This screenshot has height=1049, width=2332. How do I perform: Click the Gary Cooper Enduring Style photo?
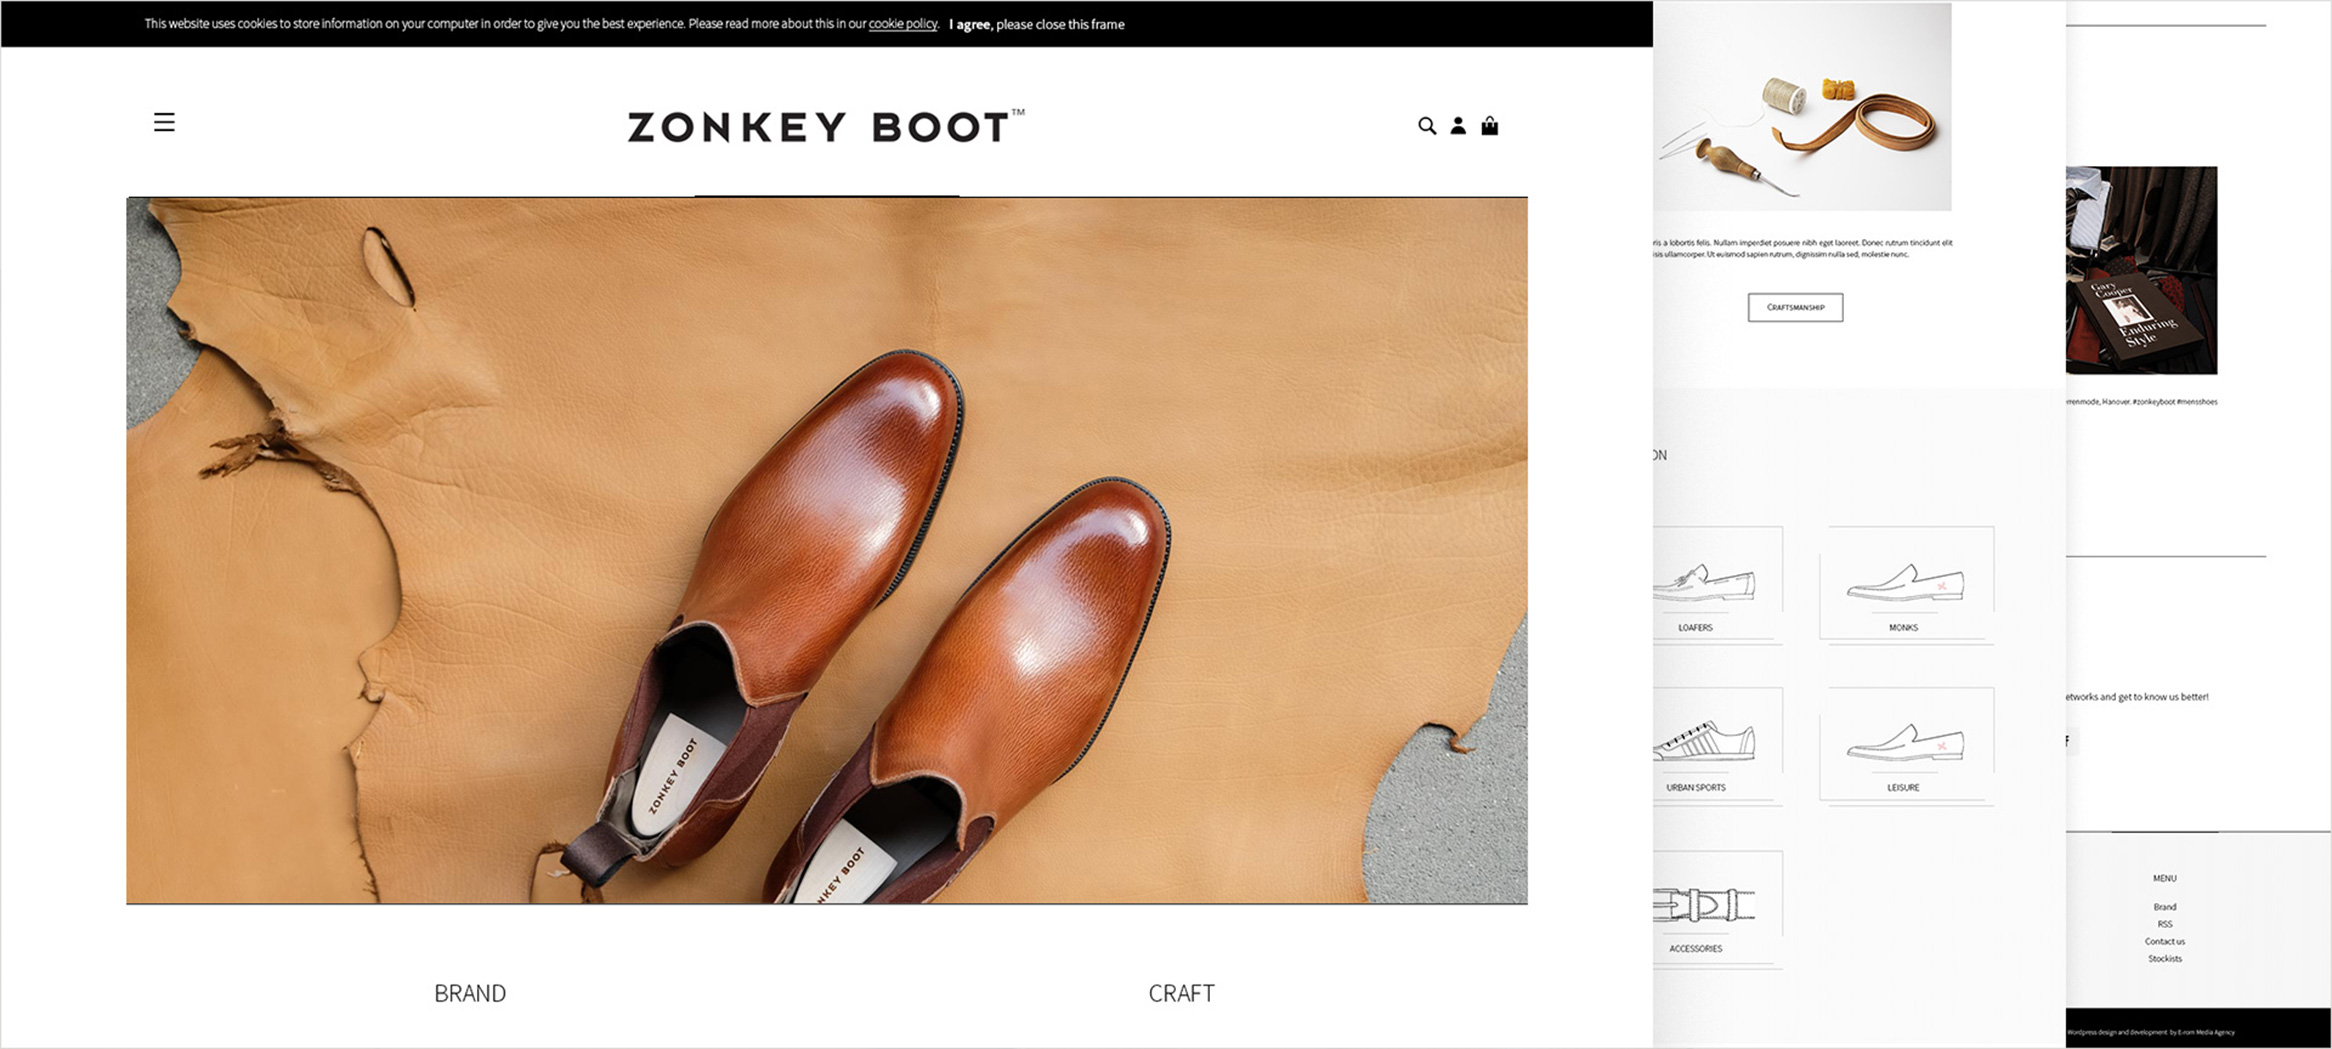point(2141,270)
